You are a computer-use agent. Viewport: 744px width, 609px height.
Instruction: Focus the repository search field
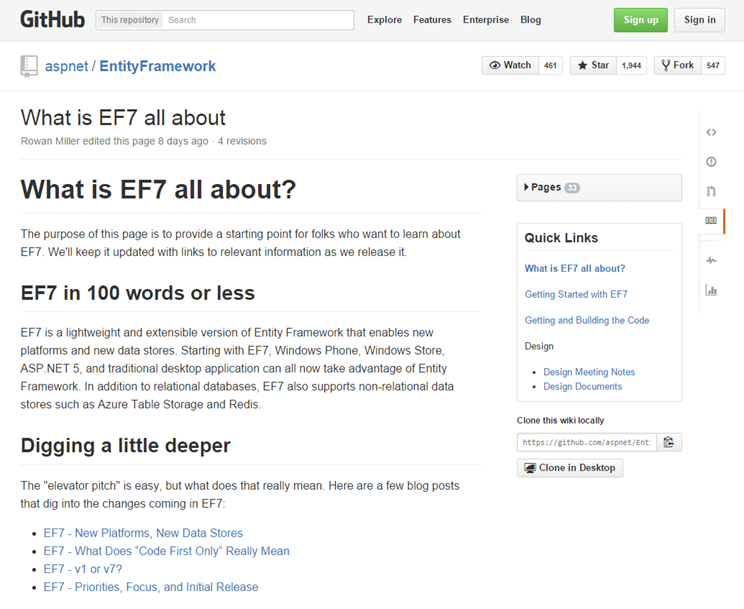pyautogui.click(x=259, y=20)
